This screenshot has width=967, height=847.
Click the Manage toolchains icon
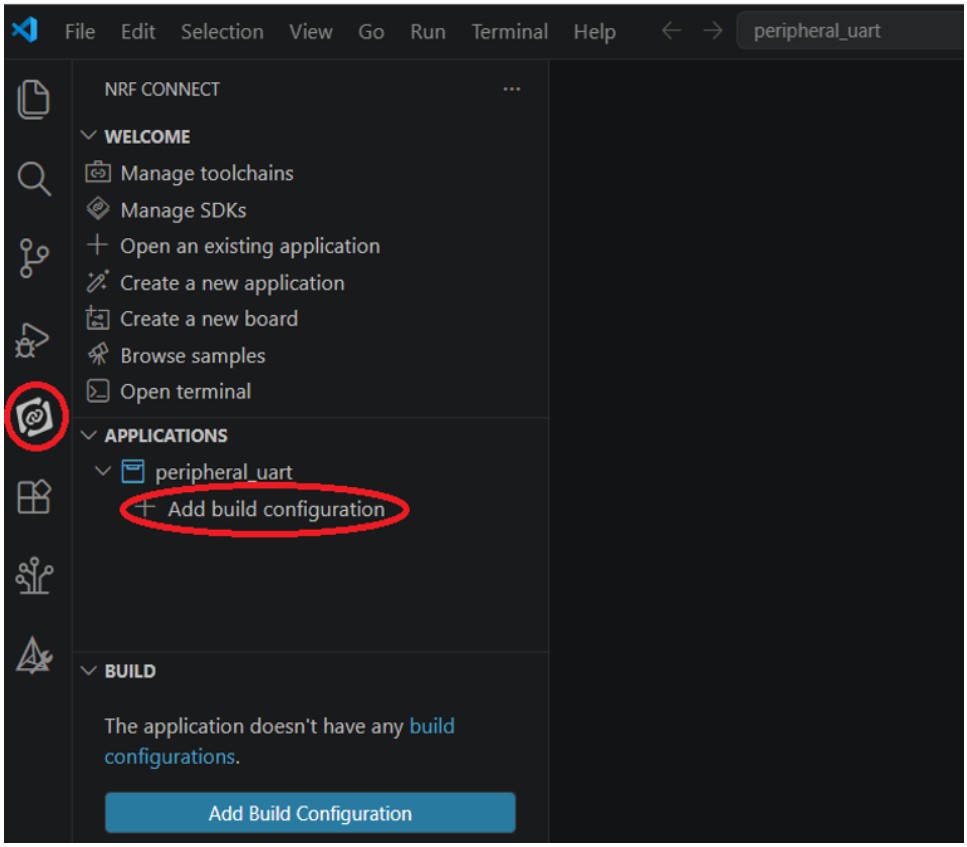pos(97,172)
